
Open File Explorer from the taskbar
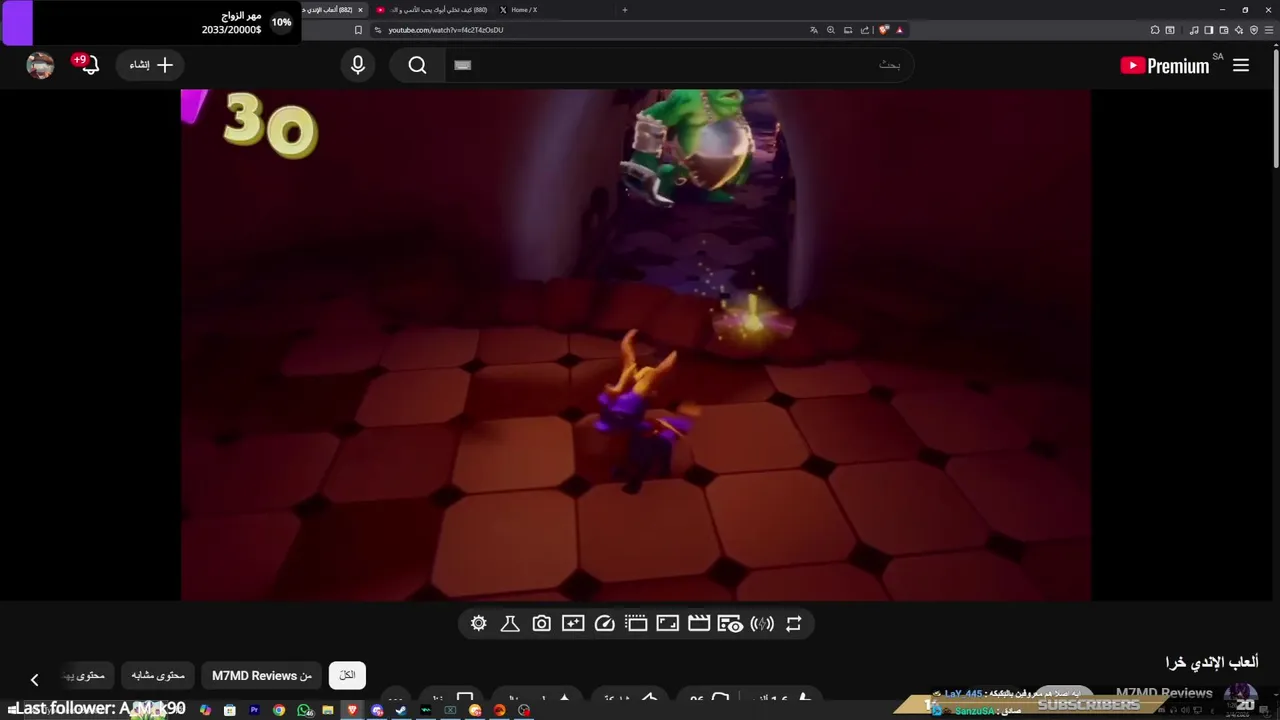click(x=328, y=710)
